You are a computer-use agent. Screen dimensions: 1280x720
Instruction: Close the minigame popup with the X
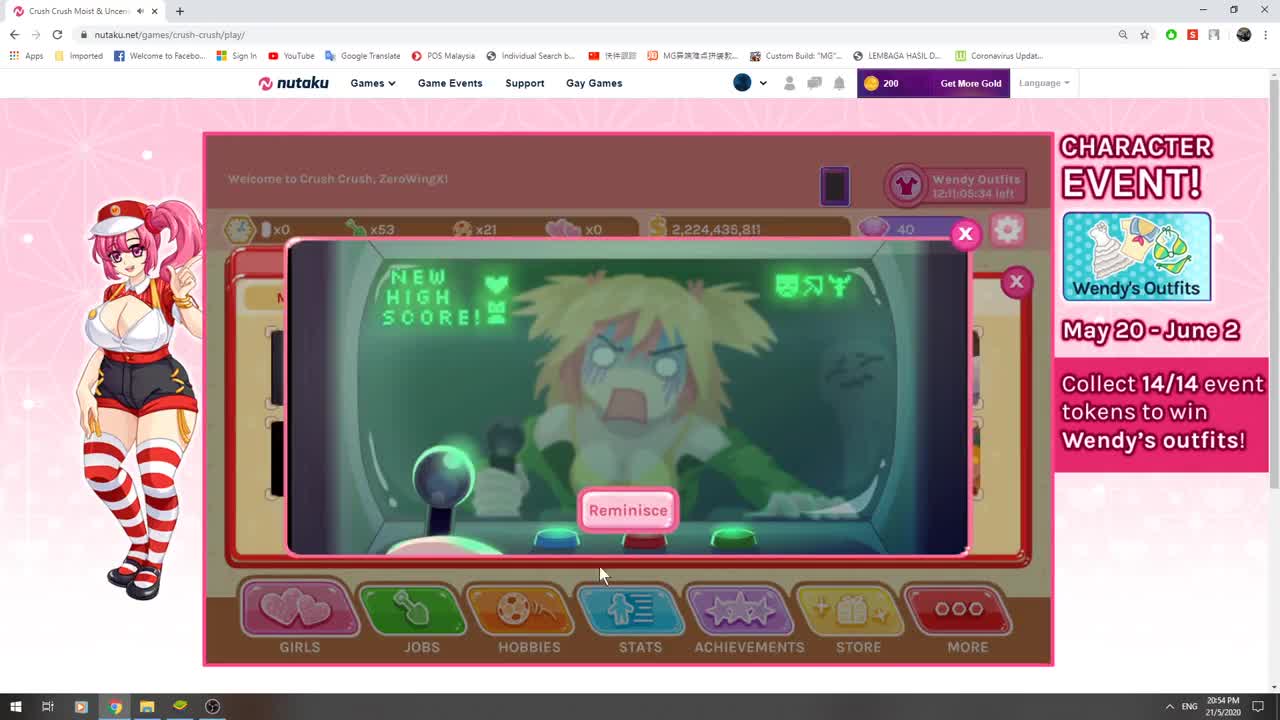(x=965, y=234)
